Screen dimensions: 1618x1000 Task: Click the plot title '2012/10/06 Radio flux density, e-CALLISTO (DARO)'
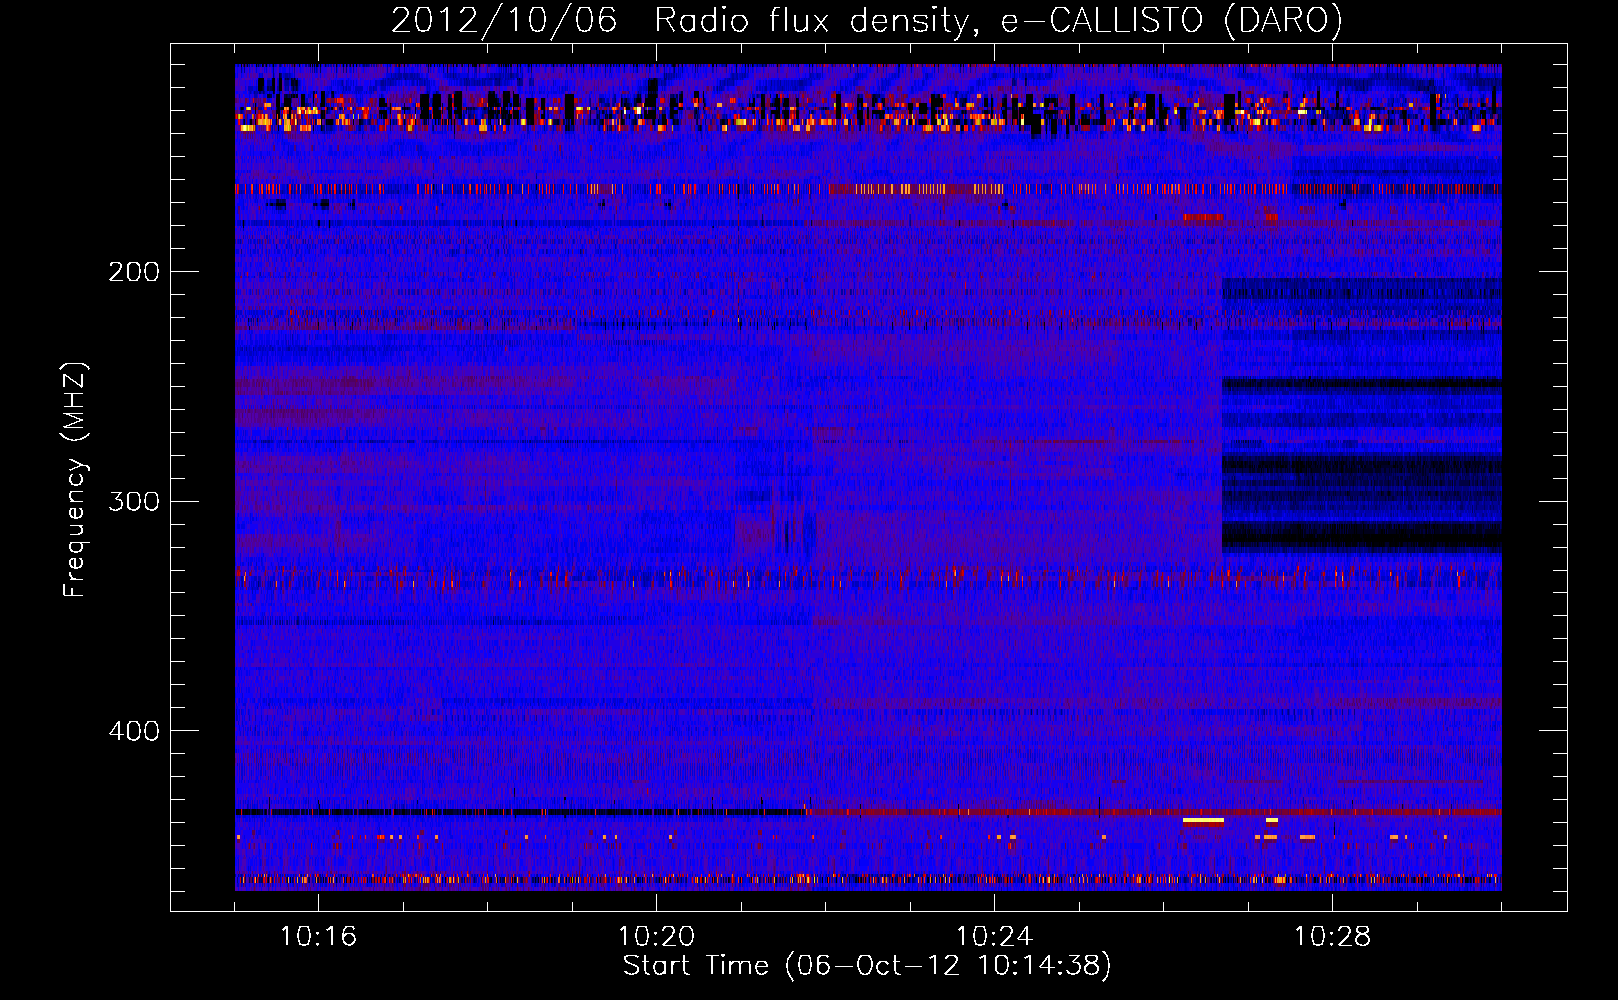pyautogui.click(x=866, y=20)
